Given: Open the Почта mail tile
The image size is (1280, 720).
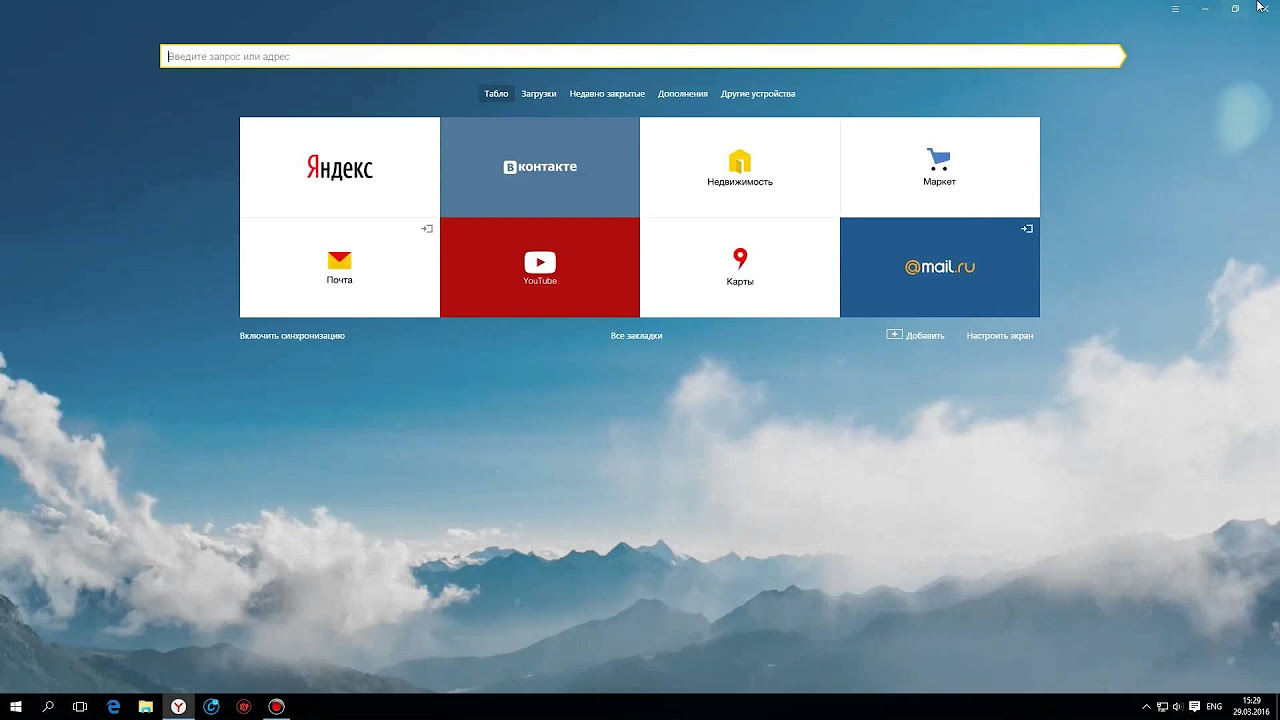Looking at the screenshot, I should pos(340,267).
